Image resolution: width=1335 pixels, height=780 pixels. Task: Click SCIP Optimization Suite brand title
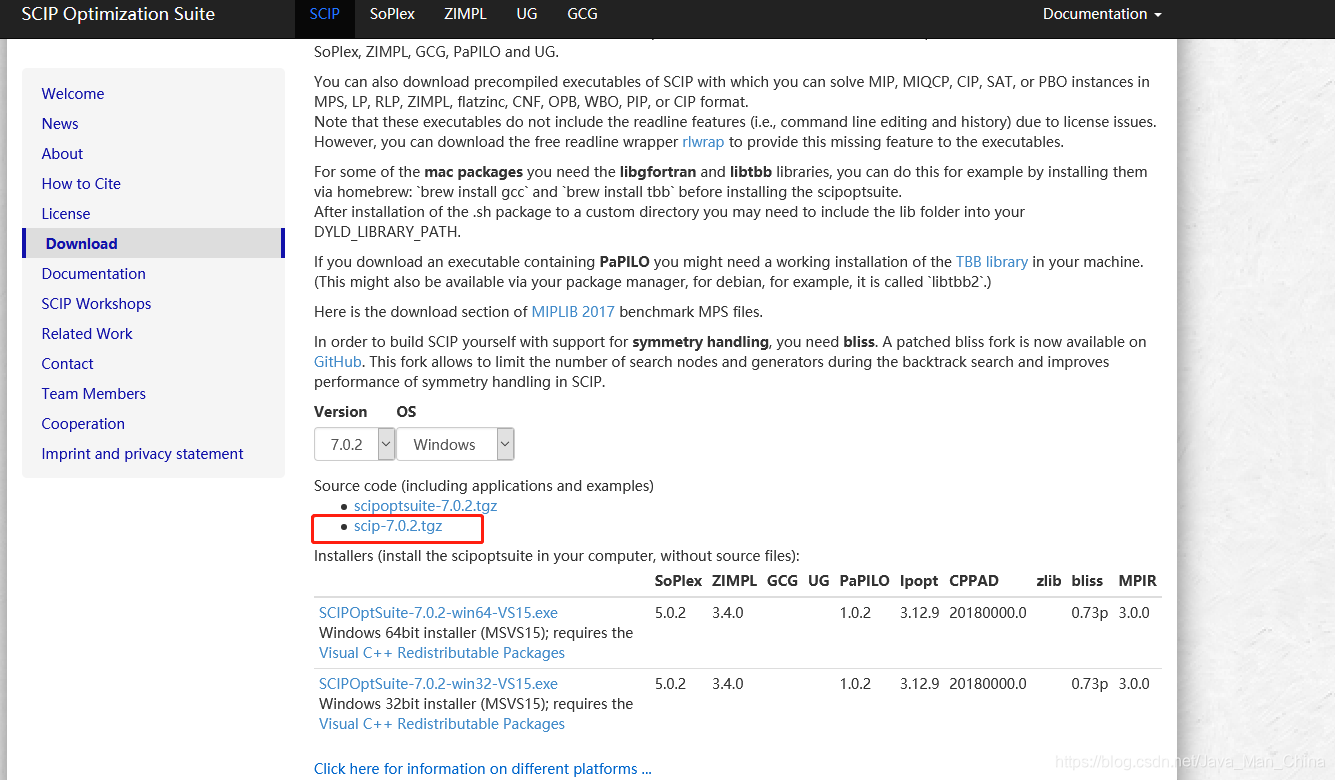point(118,14)
